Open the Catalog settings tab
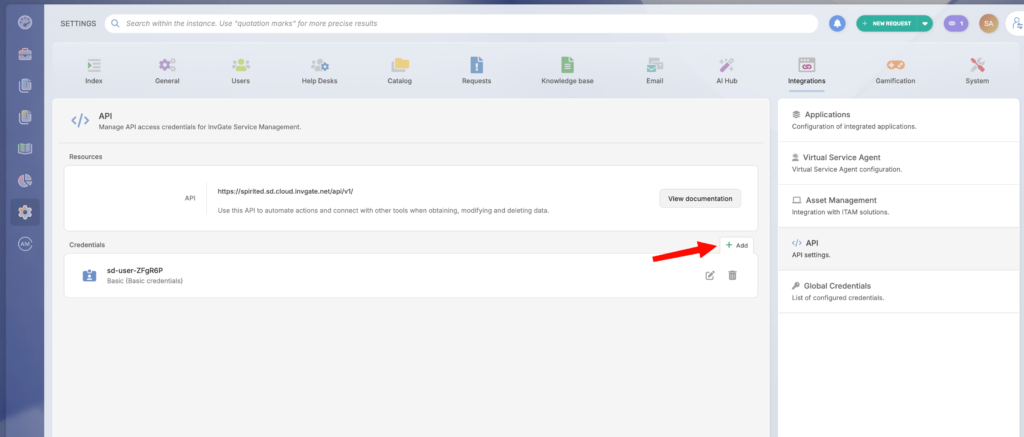This screenshot has height=437, width=1024. pyautogui.click(x=400, y=72)
